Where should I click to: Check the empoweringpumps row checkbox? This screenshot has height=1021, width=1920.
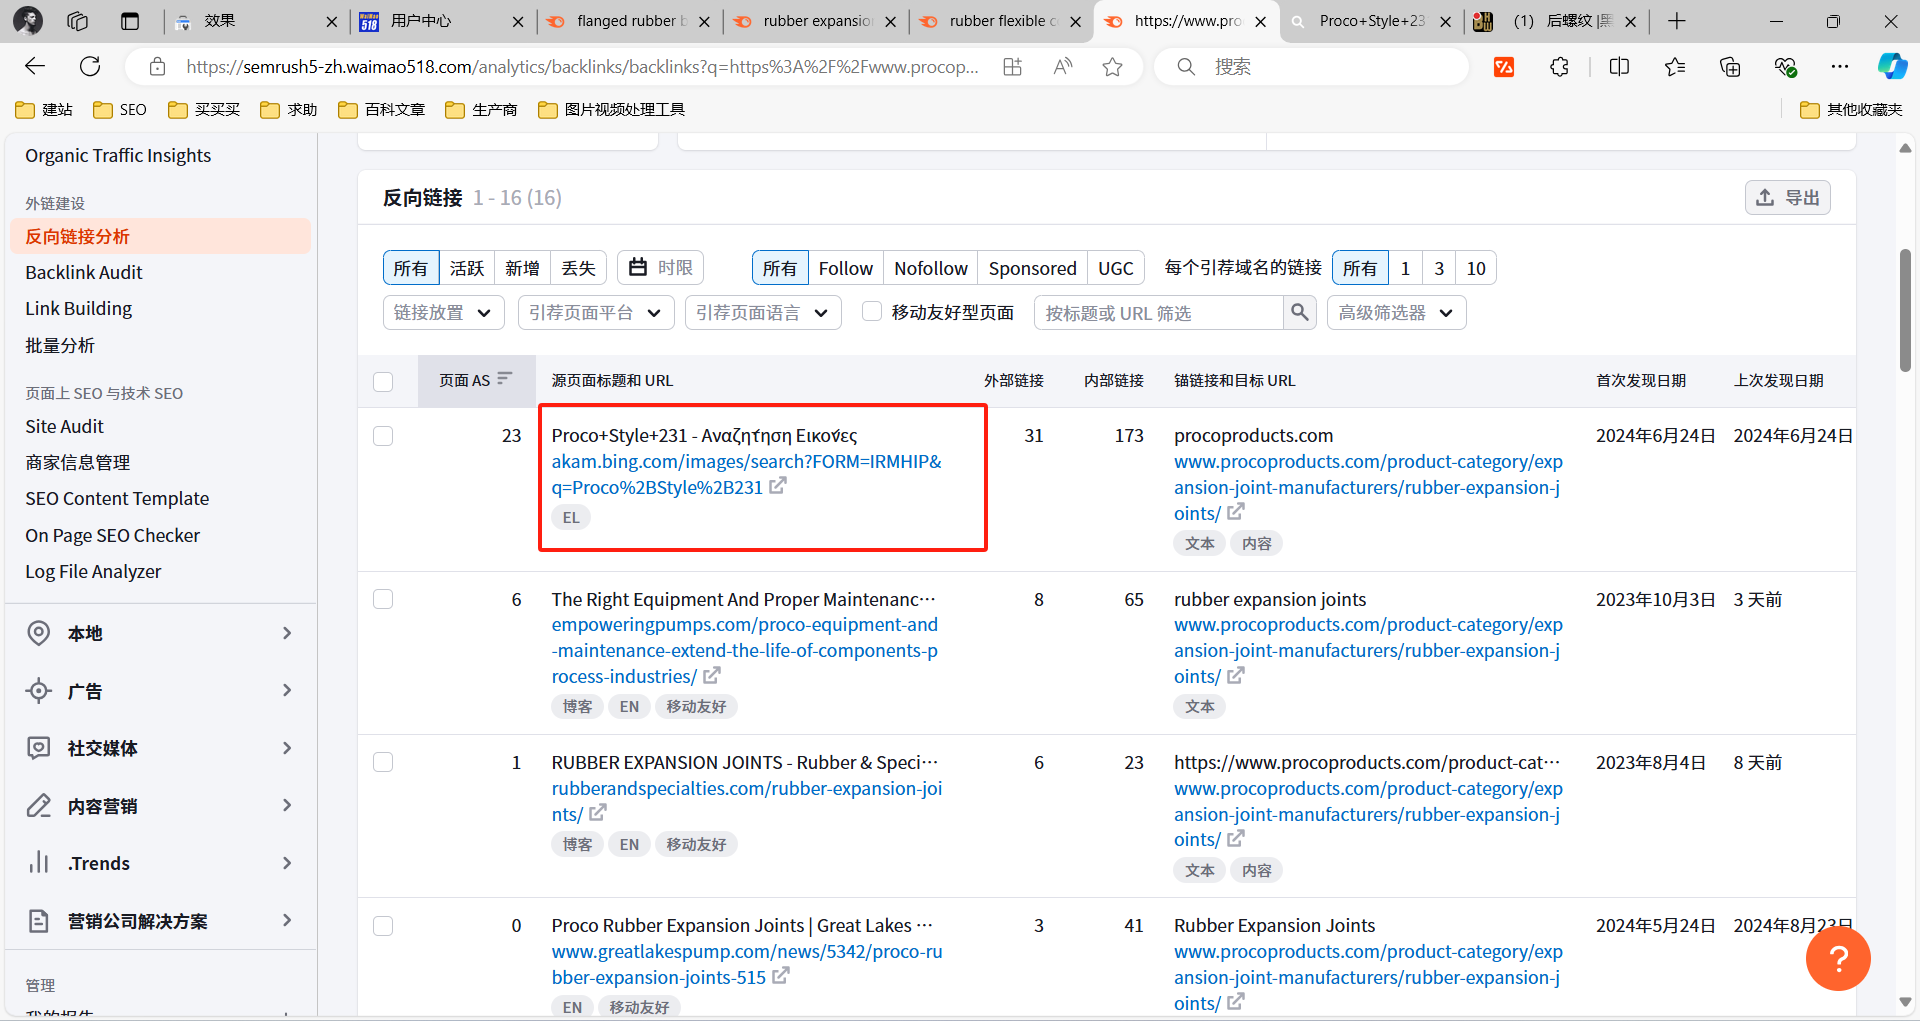tap(383, 599)
